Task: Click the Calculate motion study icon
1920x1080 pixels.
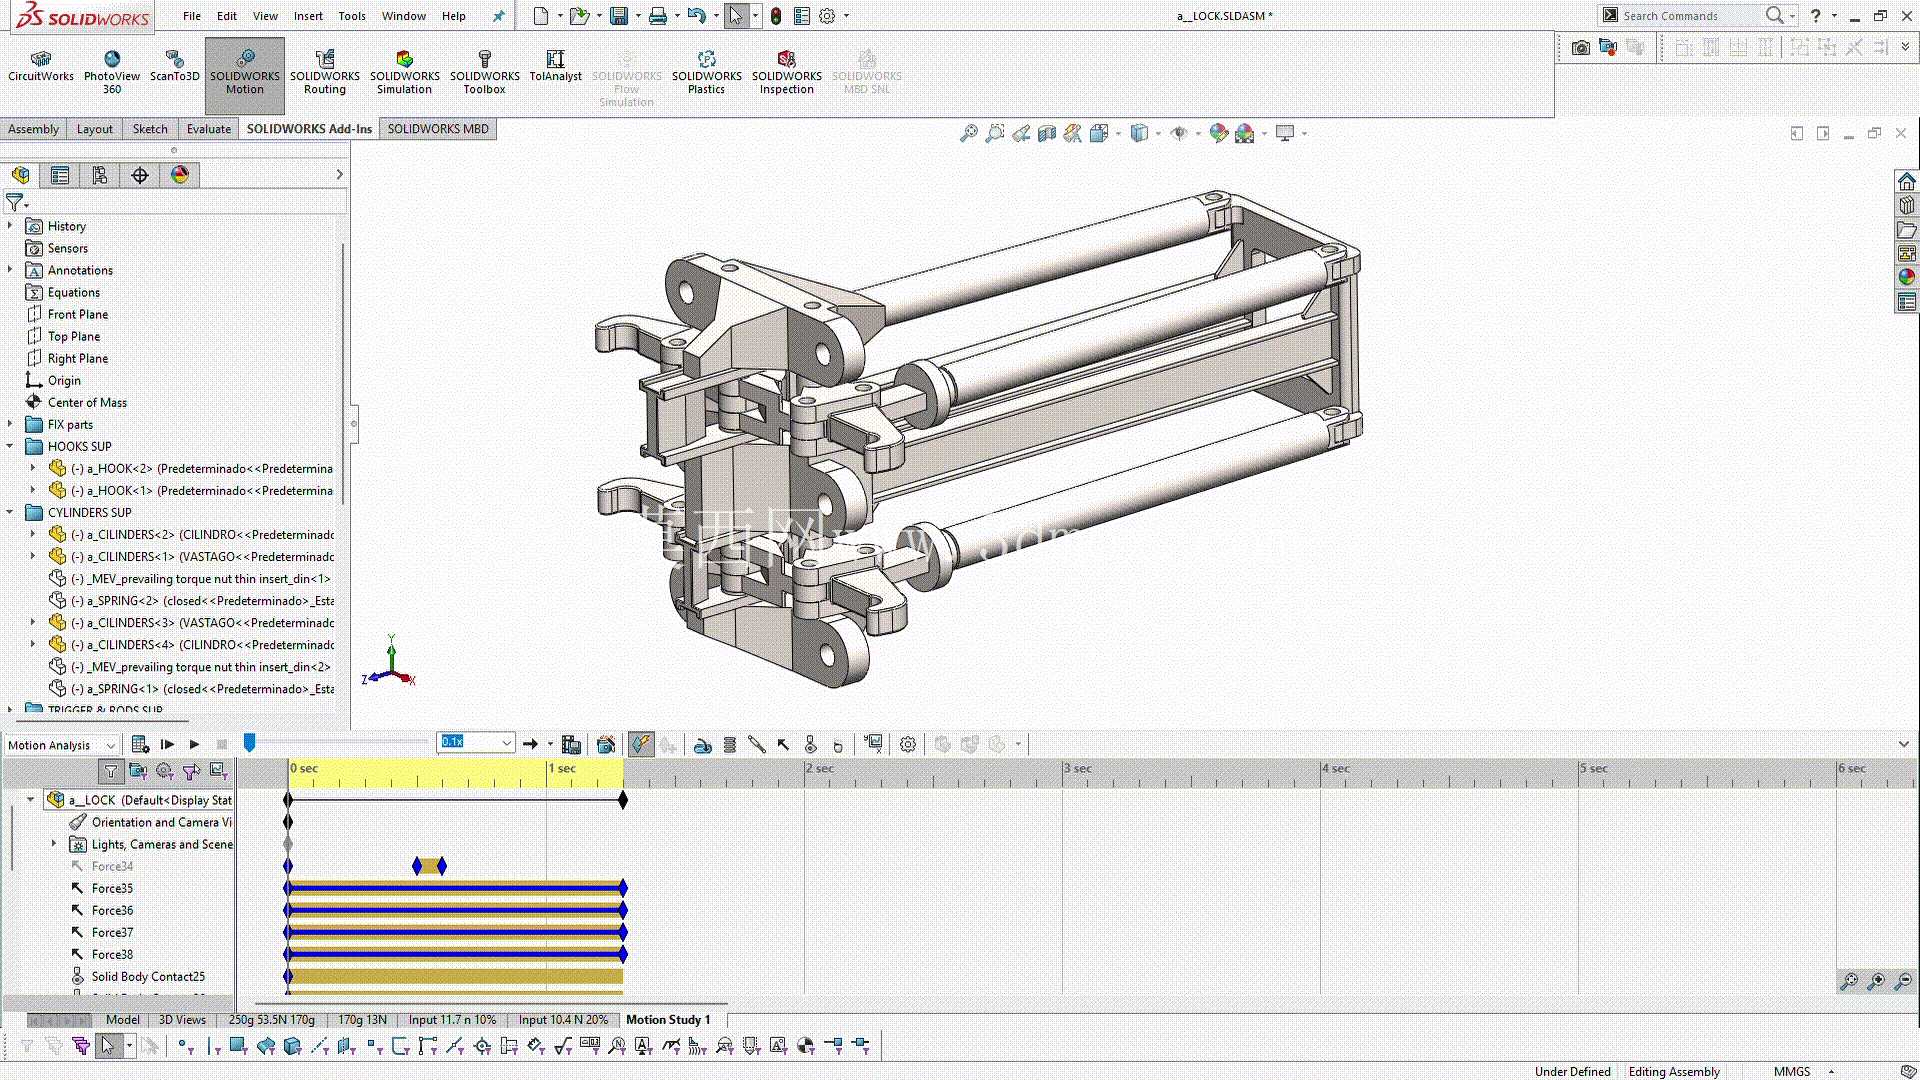Action: 140,744
